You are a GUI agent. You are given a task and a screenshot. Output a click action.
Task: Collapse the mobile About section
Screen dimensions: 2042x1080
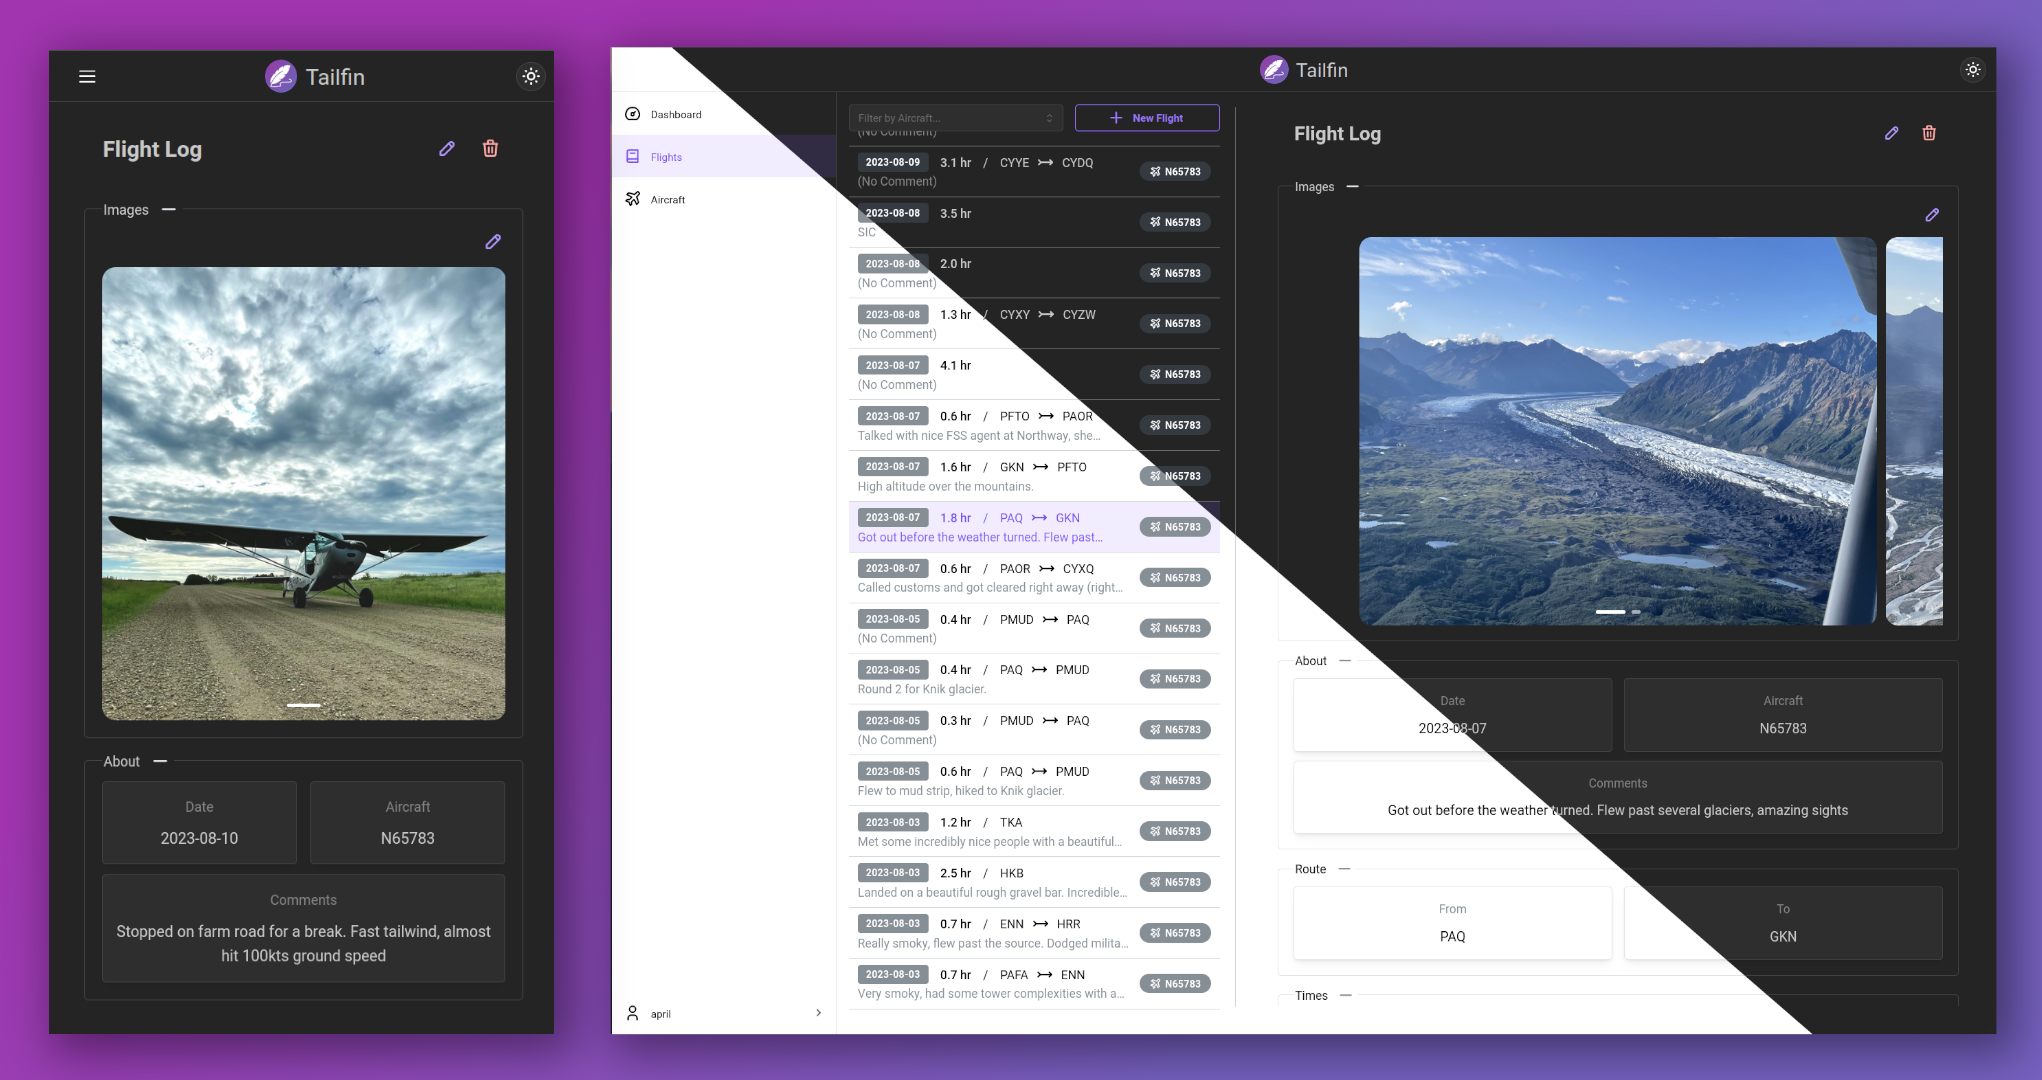(x=160, y=762)
